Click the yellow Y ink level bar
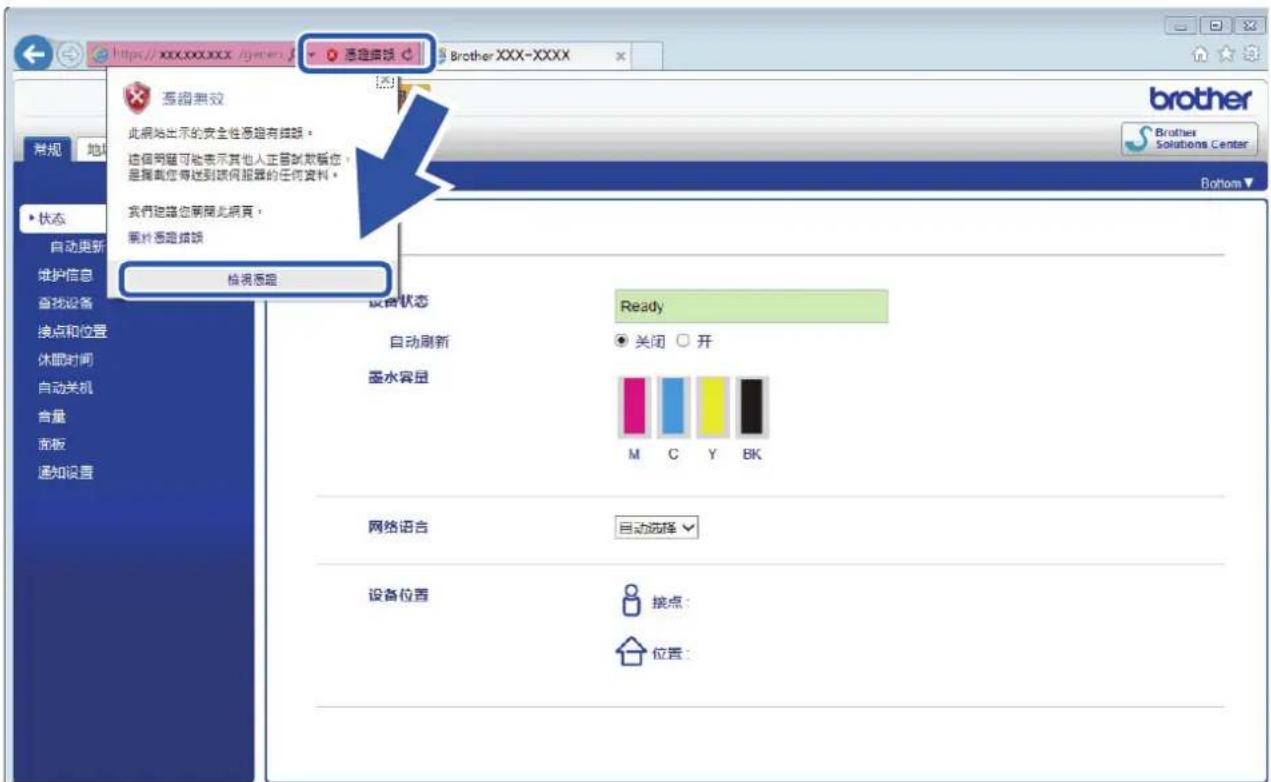1271x782 pixels. tap(712, 406)
